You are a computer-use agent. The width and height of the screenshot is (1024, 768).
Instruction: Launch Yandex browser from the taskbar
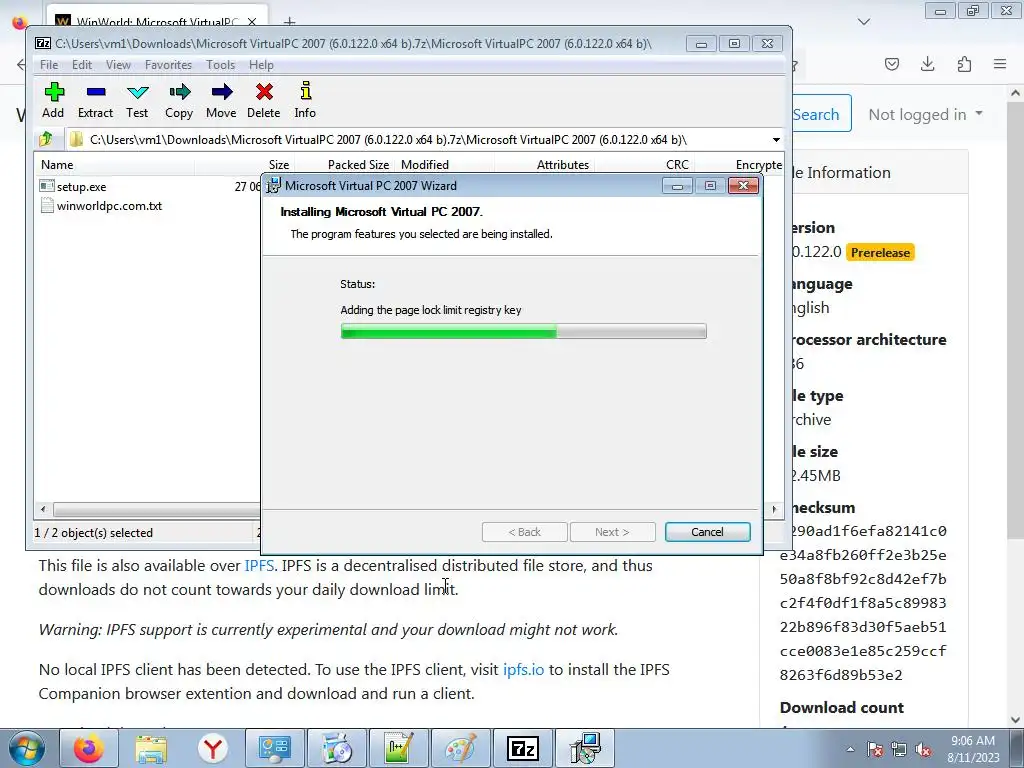[212, 748]
